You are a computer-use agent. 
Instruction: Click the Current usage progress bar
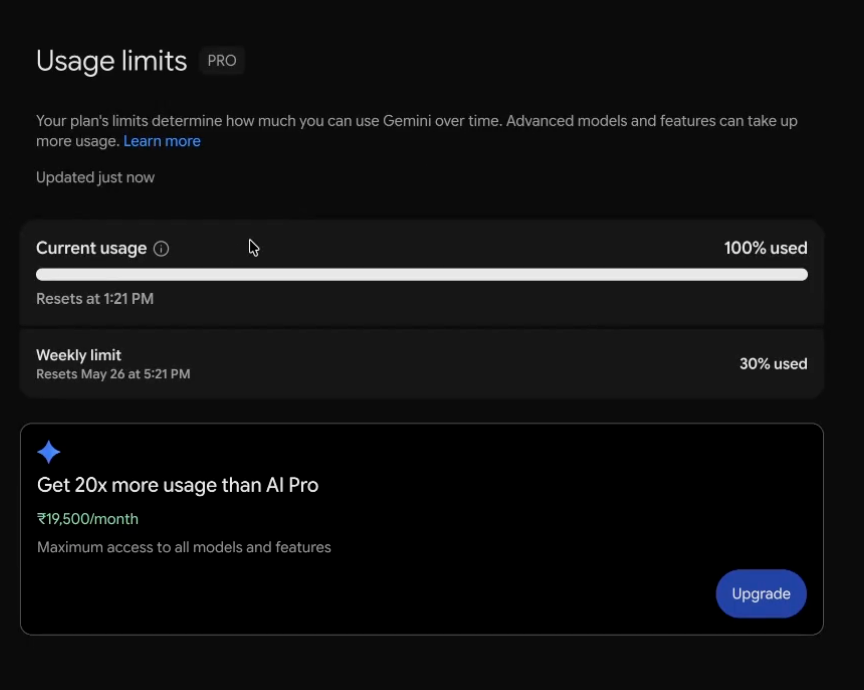click(422, 274)
